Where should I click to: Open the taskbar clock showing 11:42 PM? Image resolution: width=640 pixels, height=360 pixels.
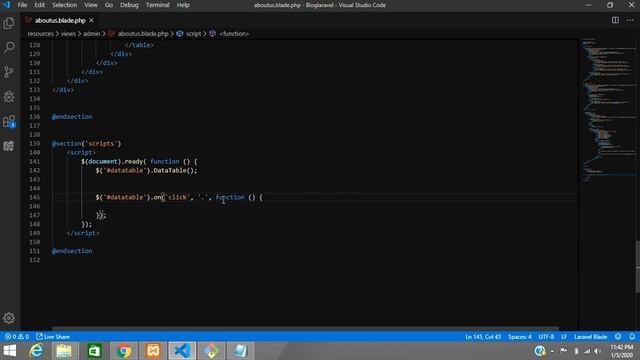click(x=622, y=351)
